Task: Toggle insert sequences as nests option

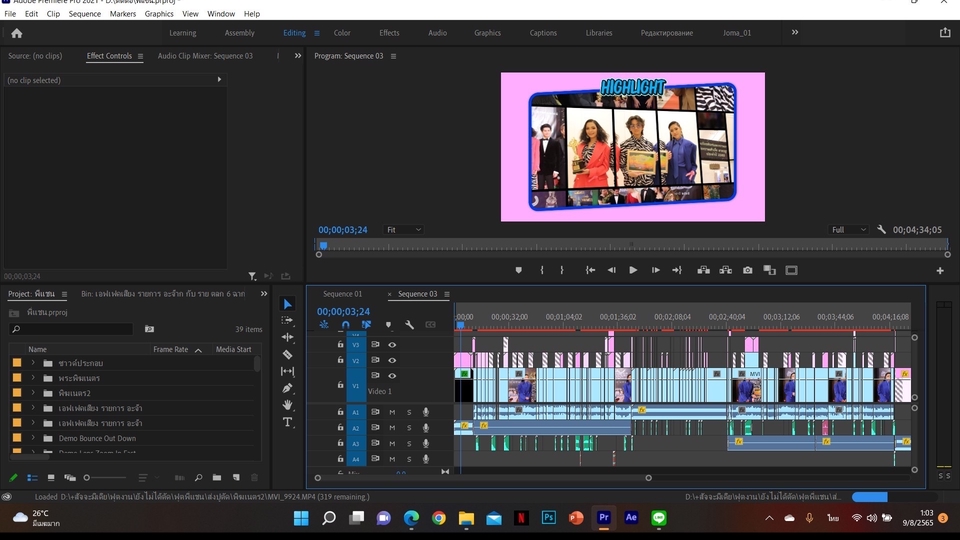Action: click(x=324, y=324)
